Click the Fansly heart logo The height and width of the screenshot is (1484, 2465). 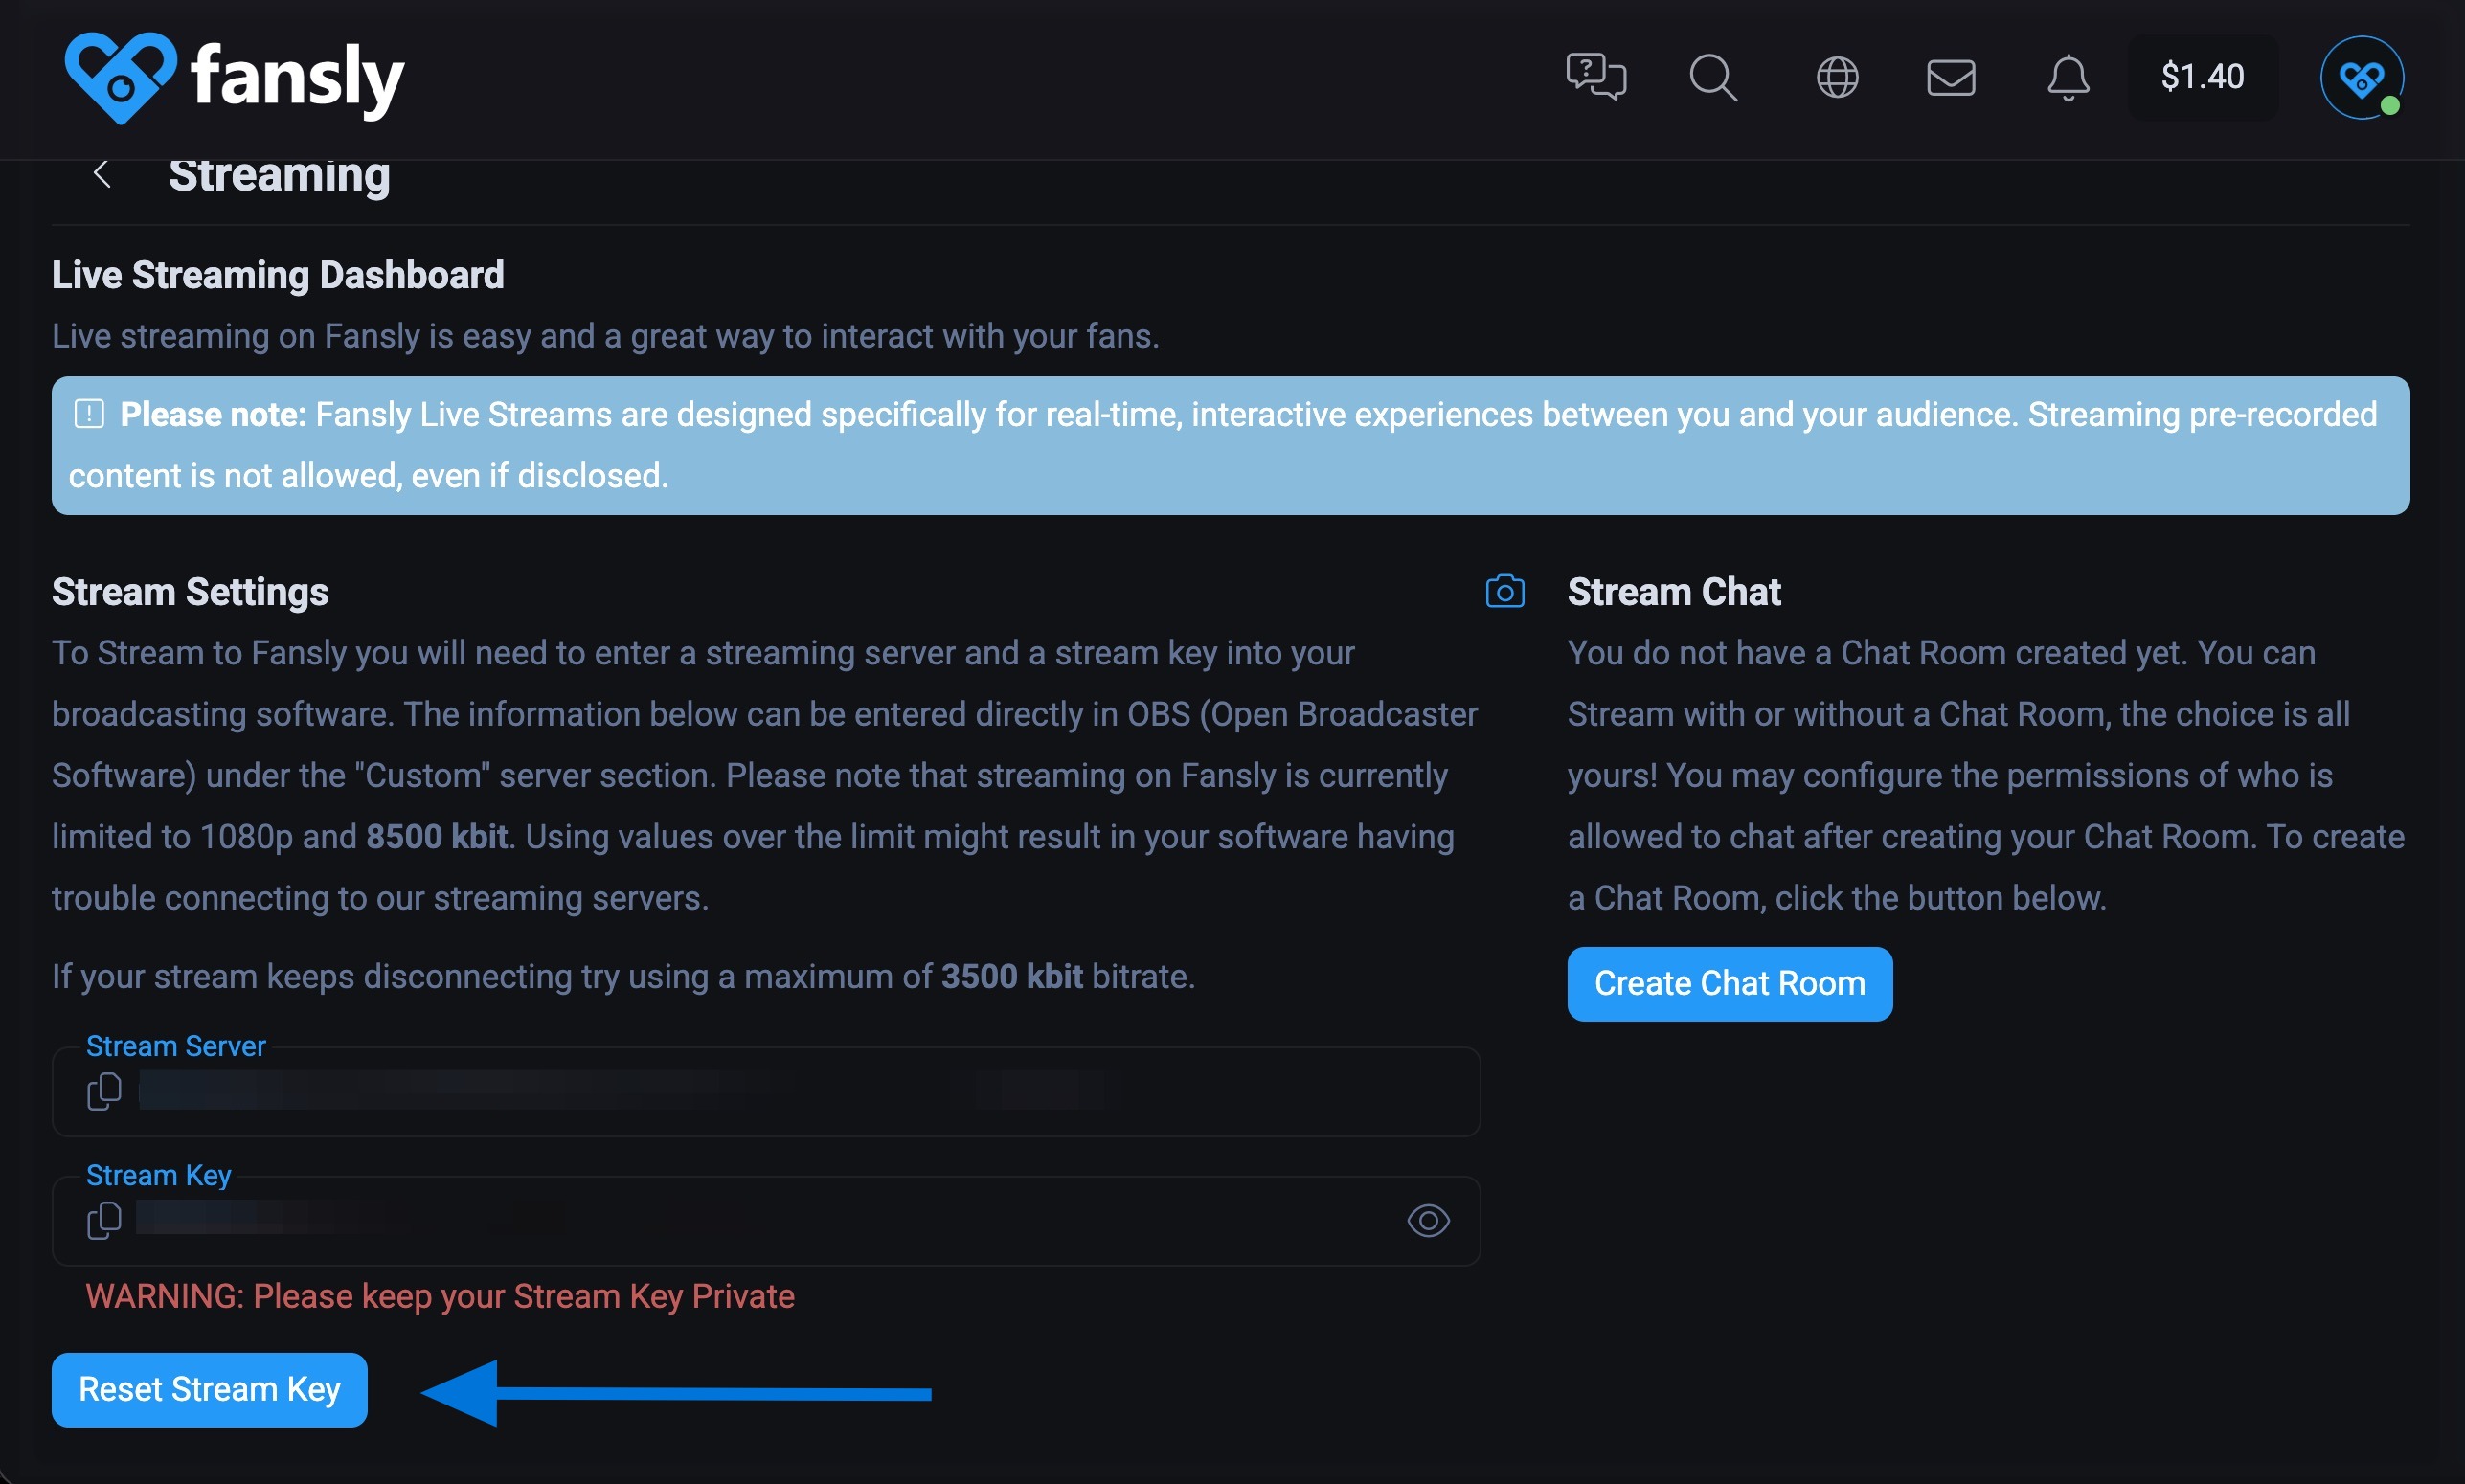click(x=119, y=77)
